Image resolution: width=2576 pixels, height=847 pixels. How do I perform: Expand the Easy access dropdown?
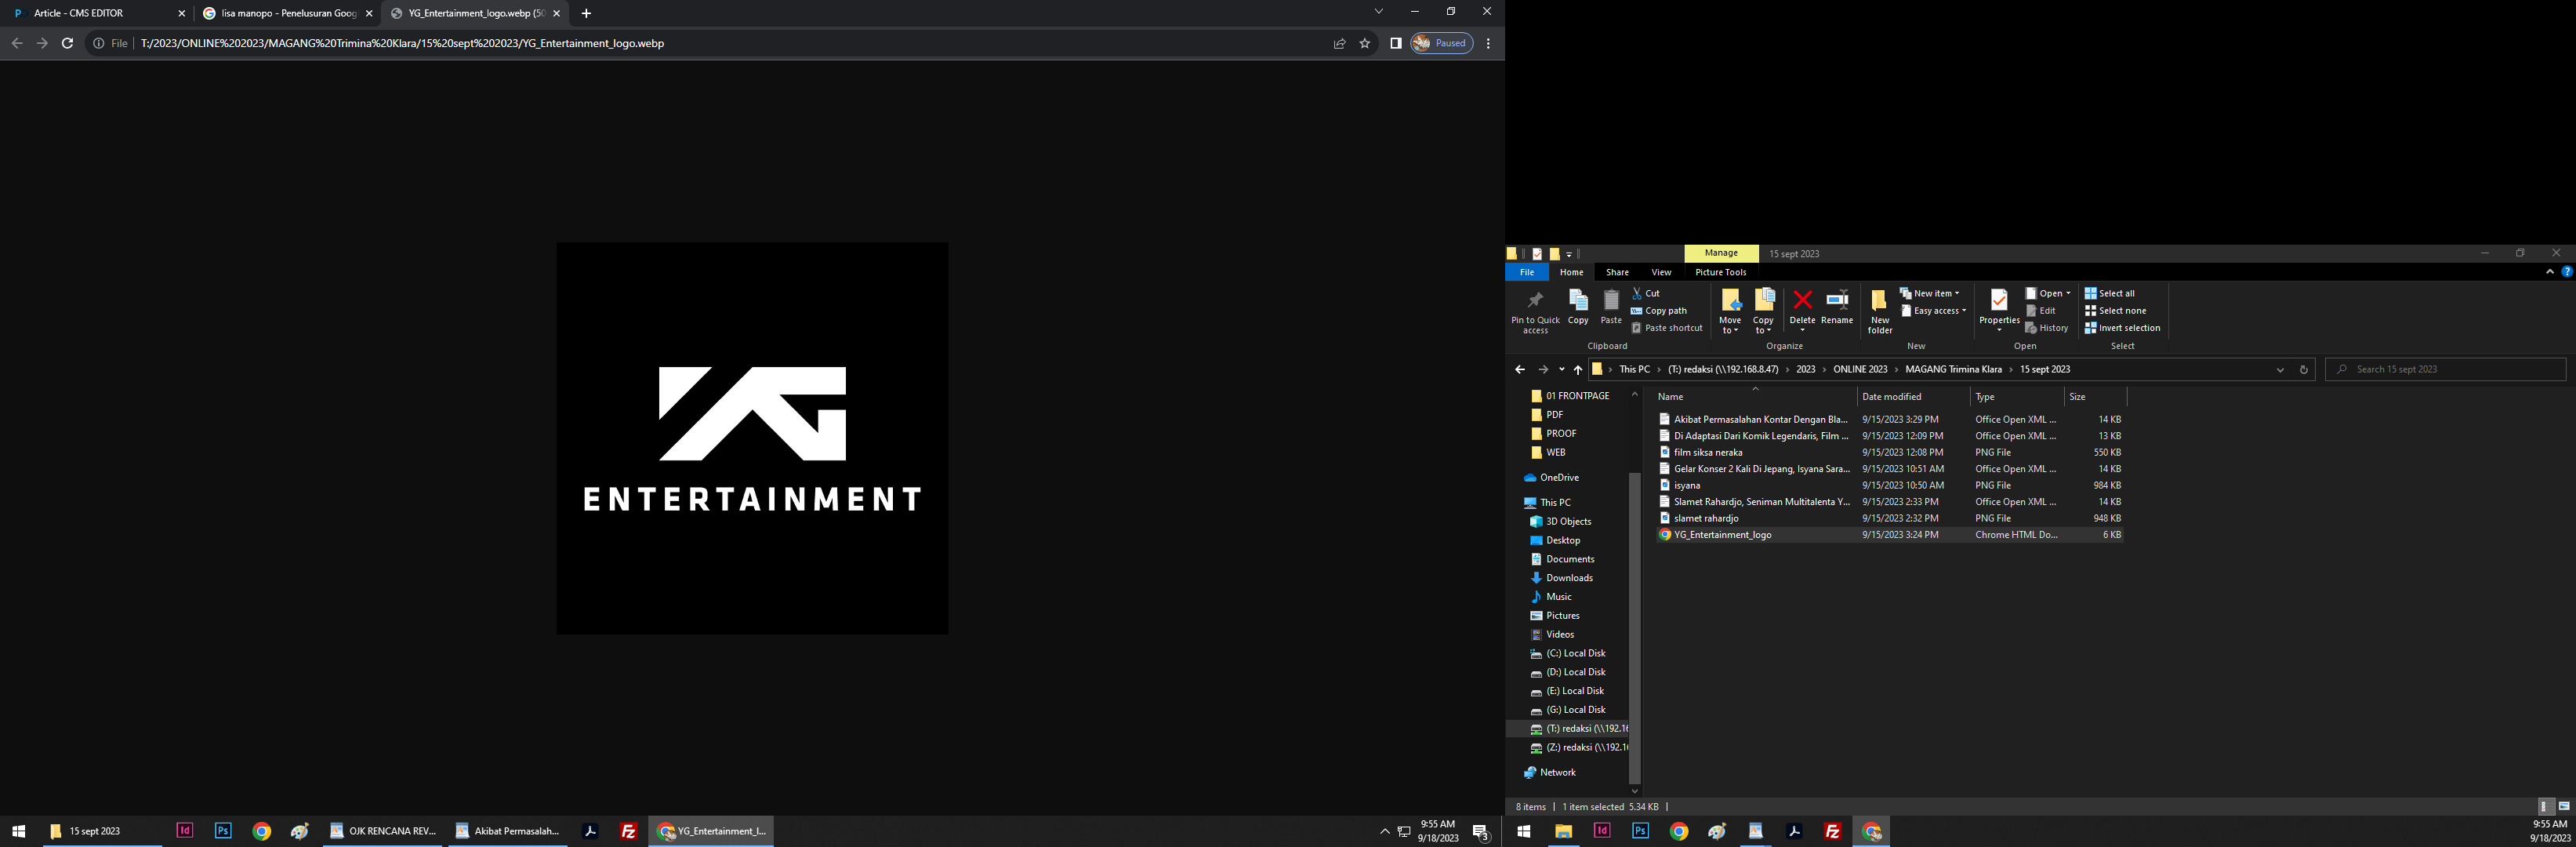click(x=1934, y=311)
